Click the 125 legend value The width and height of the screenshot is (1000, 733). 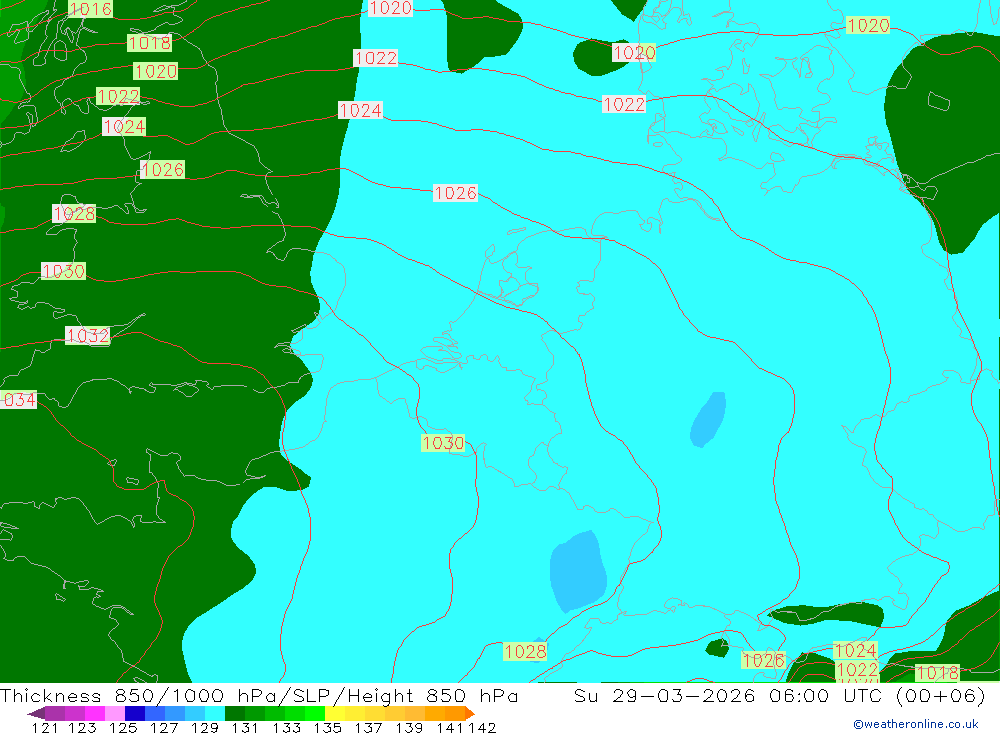point(123,727)
